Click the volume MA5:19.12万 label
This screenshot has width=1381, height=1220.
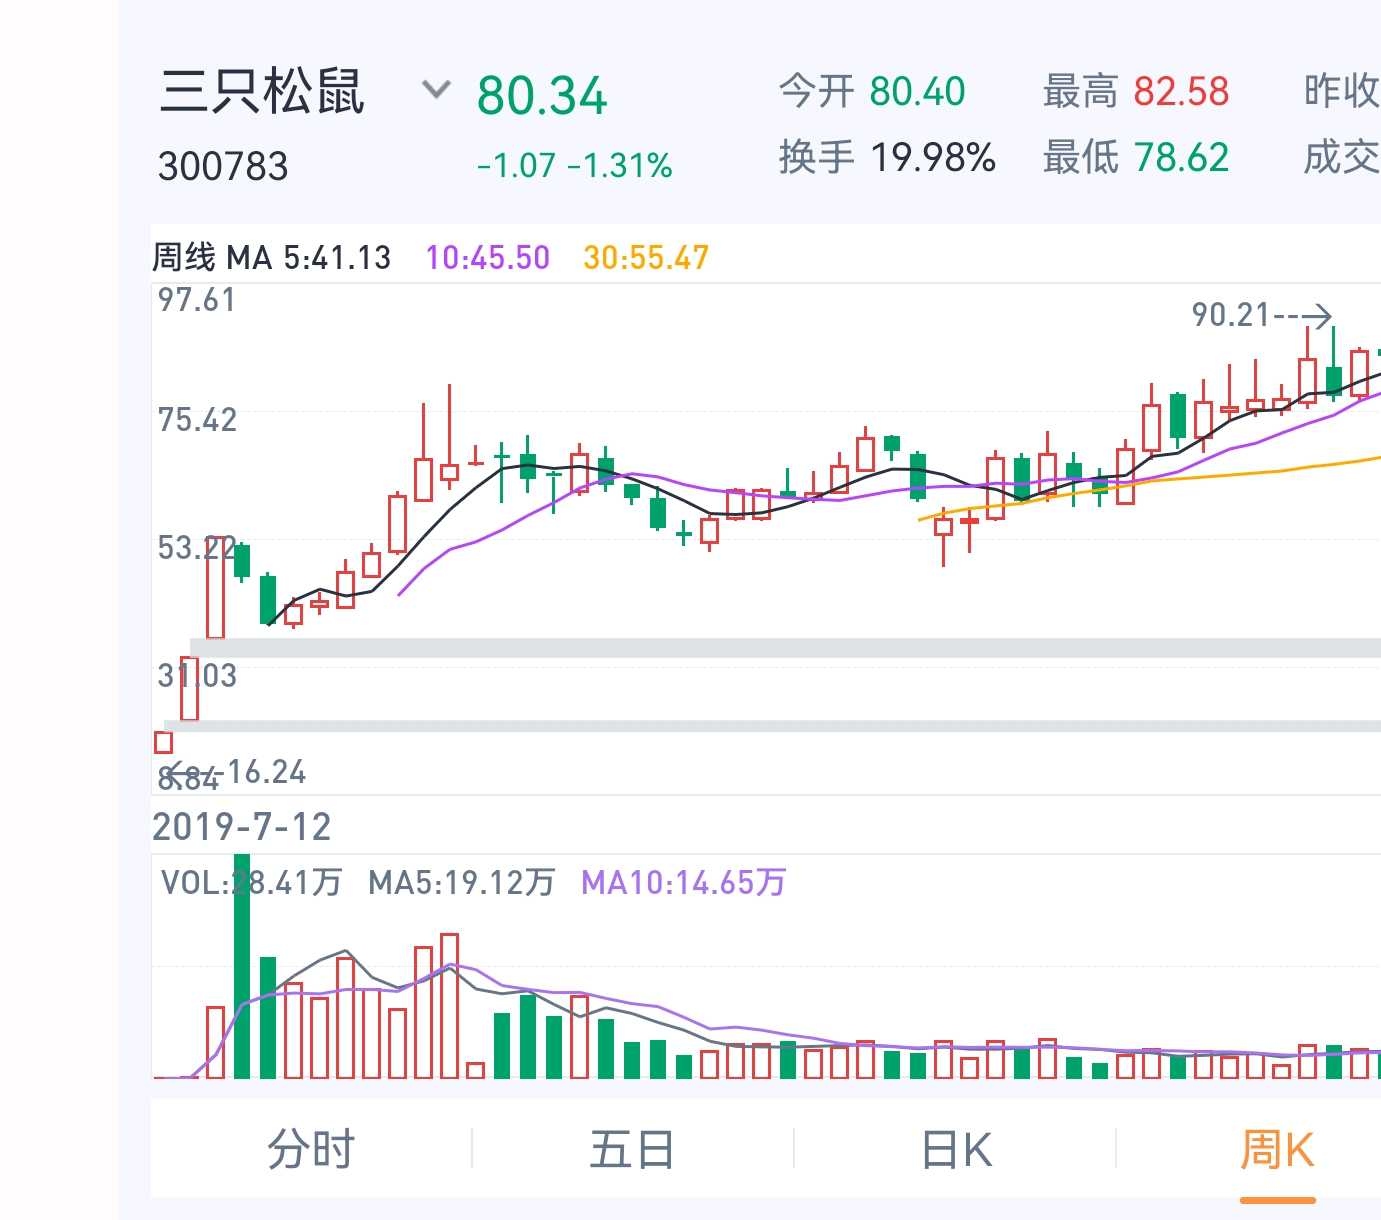pos(461,882)
